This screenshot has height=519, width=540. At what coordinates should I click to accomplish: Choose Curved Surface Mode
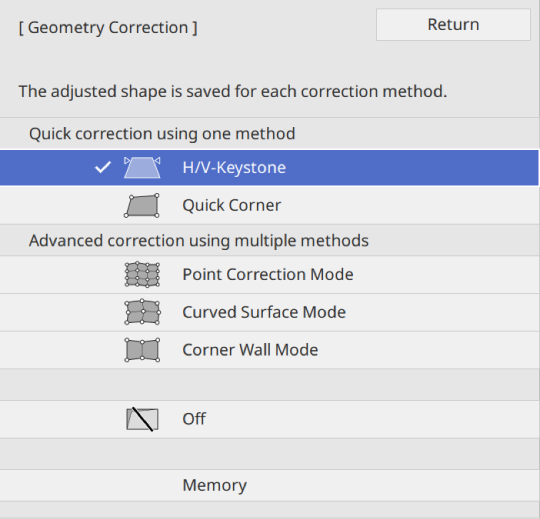tap(269, 312)
